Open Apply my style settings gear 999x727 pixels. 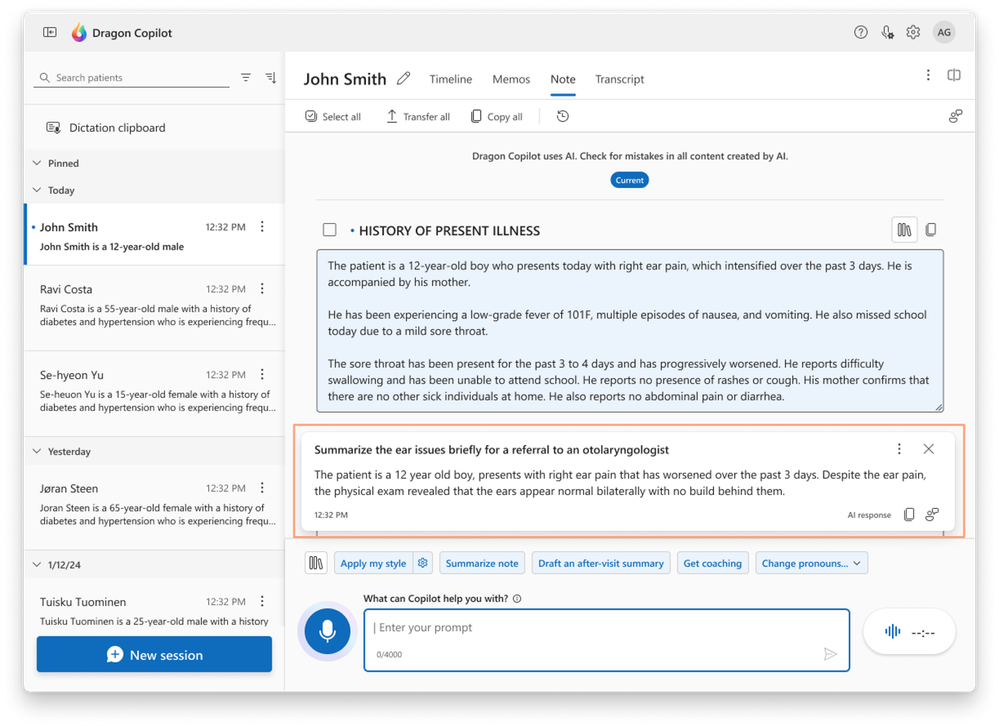(422, 563)
